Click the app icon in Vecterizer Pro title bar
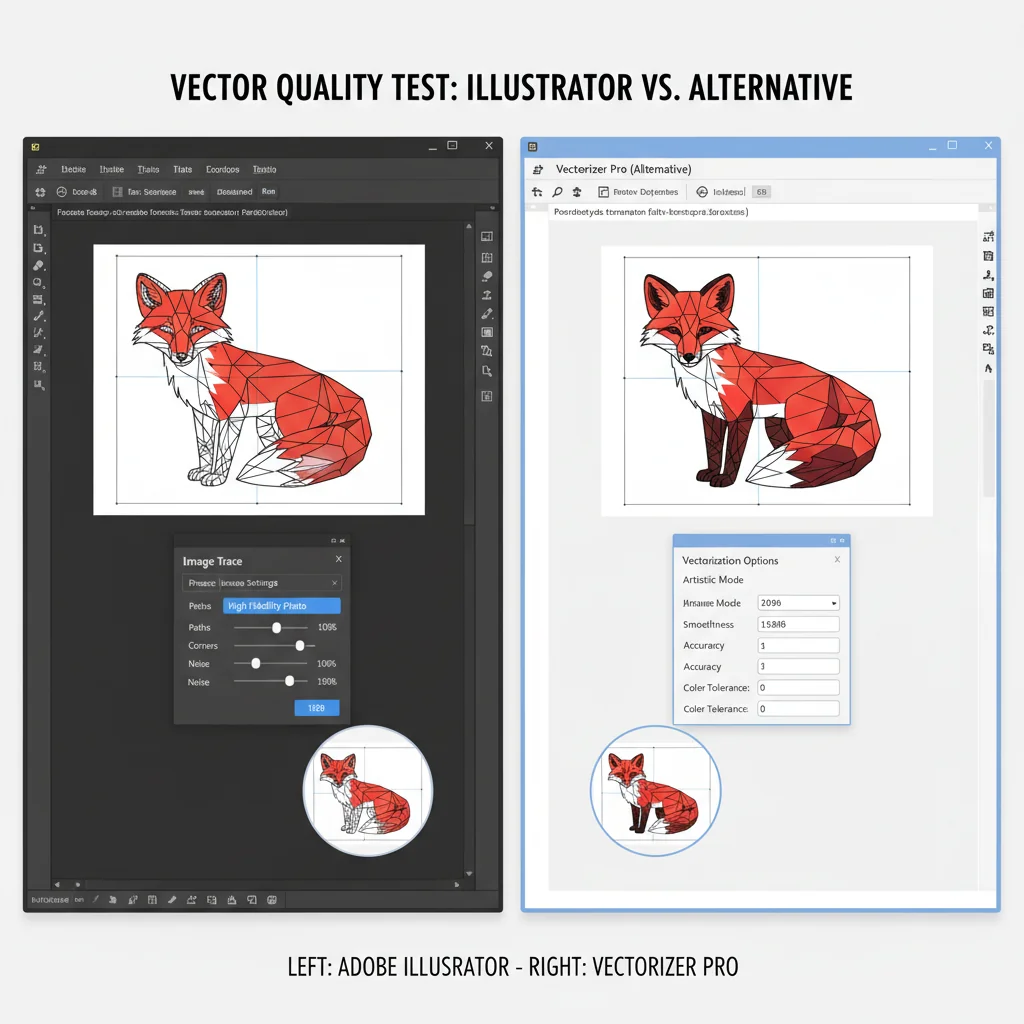Viewport: 1024px width, 1024px height. click(x=532, y=147)
